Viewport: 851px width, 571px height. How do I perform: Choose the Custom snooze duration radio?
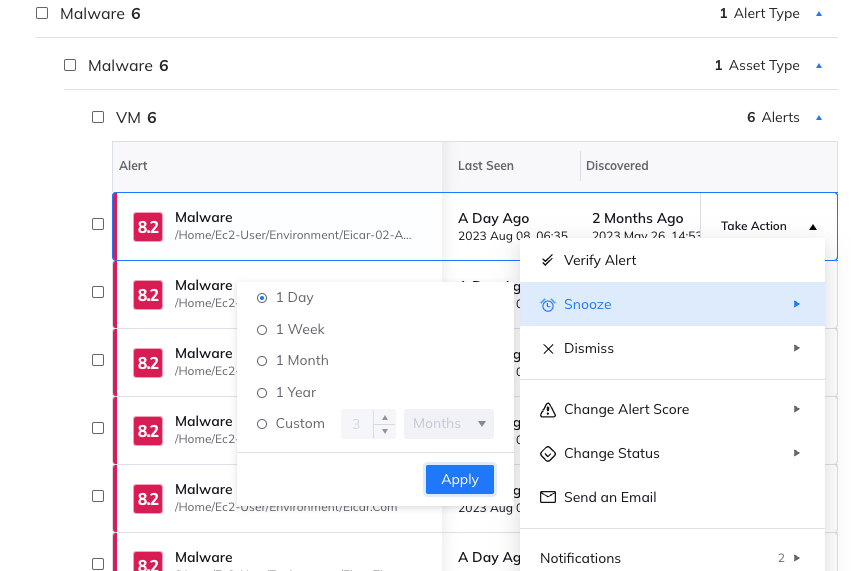tap(262, 424)
